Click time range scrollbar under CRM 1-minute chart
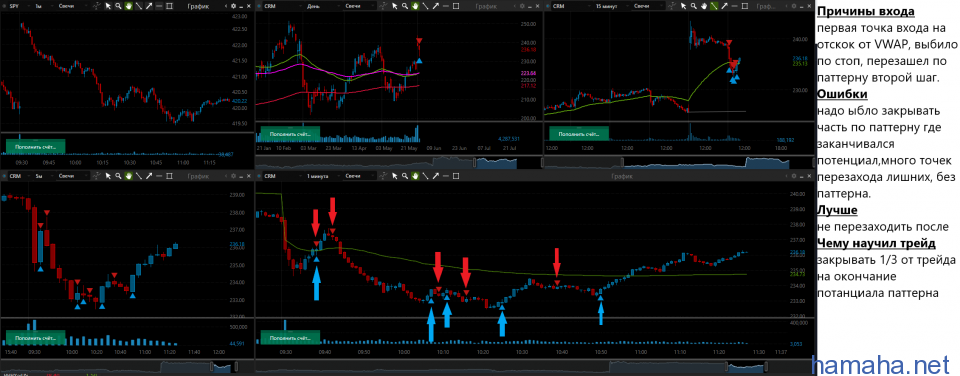 pos(534,366)
